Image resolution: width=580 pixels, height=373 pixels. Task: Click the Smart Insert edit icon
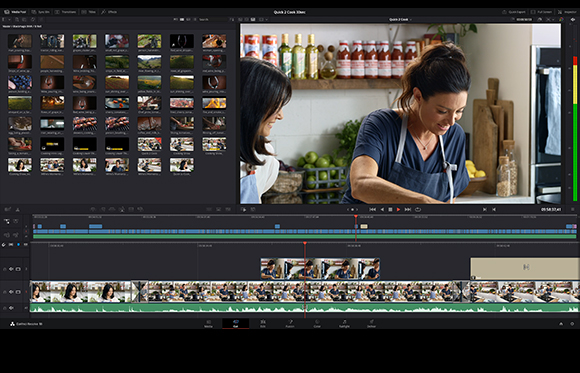[93, 209]
